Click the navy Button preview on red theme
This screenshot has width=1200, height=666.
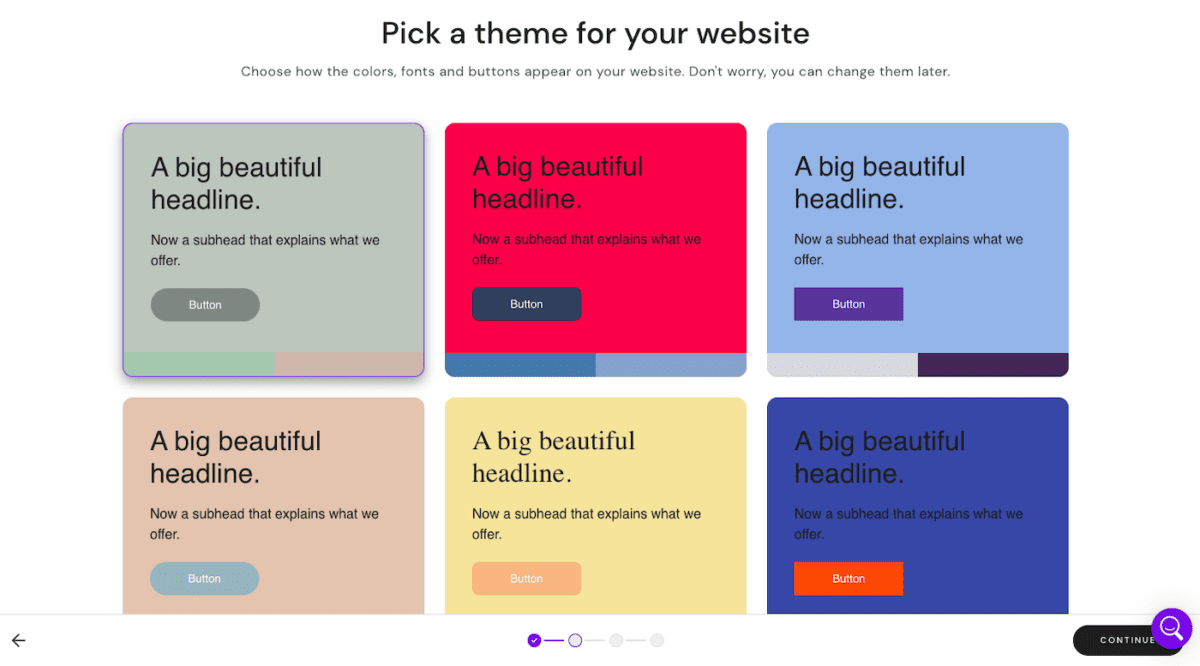(527, 304)
